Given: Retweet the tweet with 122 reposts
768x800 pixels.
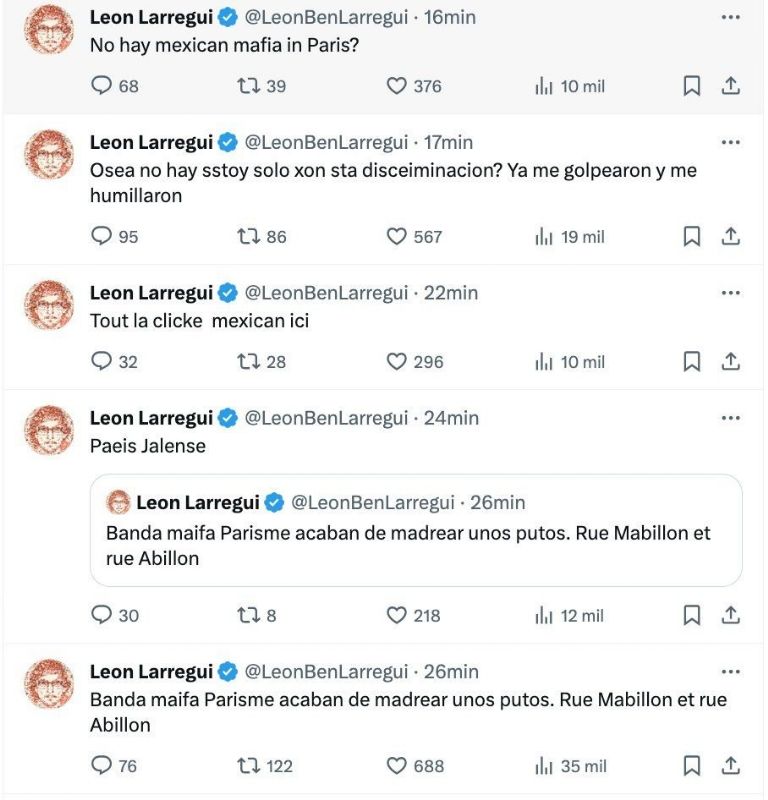Looking at the screenshot, I should point(248,766).
